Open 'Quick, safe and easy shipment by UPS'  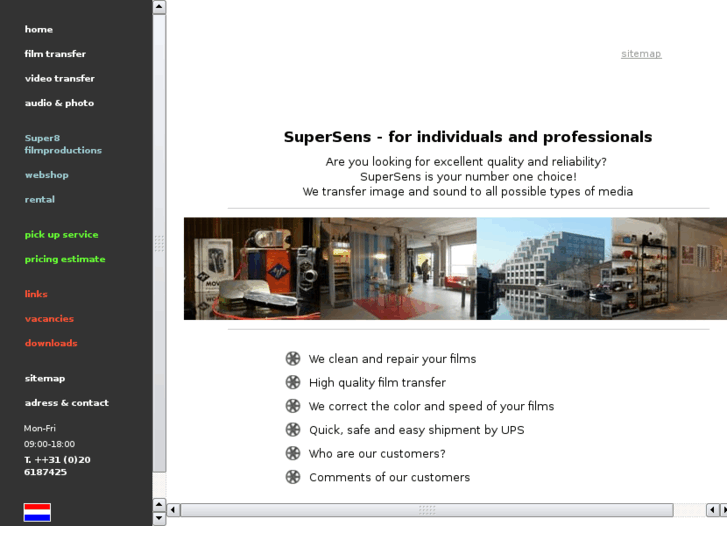point(416,430)
